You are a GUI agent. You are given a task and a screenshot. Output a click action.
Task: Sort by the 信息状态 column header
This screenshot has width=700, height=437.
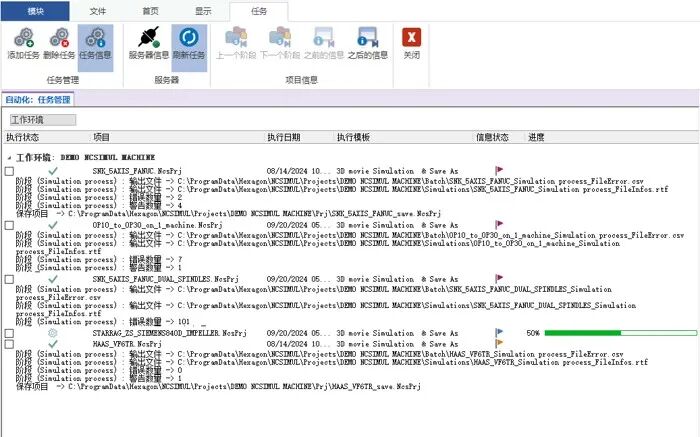click(x=492, y=137)
